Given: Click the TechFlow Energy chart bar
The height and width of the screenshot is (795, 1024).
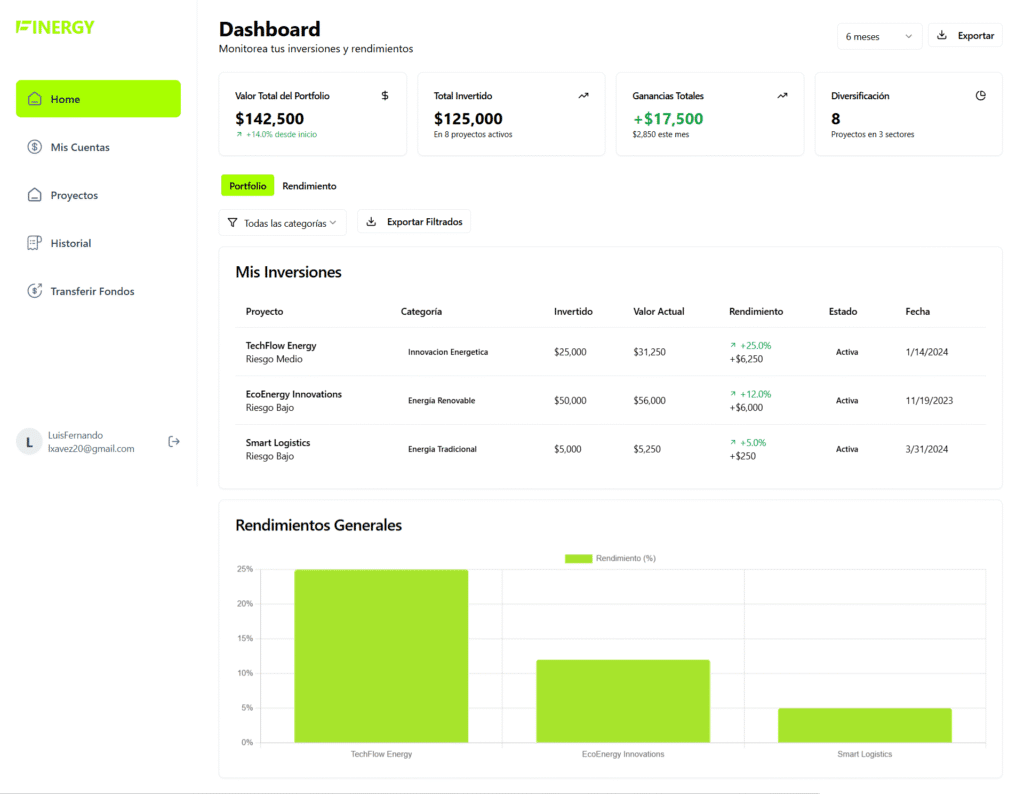Looking at the screenshot, I should click(381, 655).
